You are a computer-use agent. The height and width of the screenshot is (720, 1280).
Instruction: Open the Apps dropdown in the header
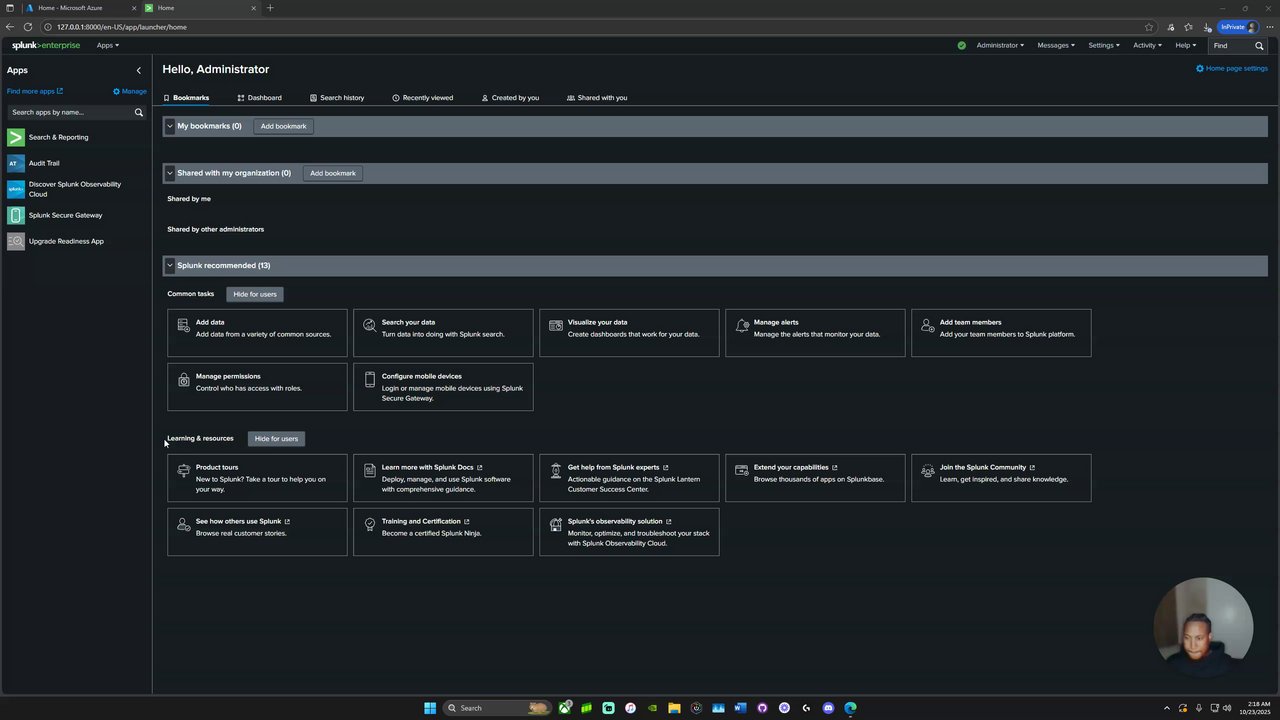107,46
